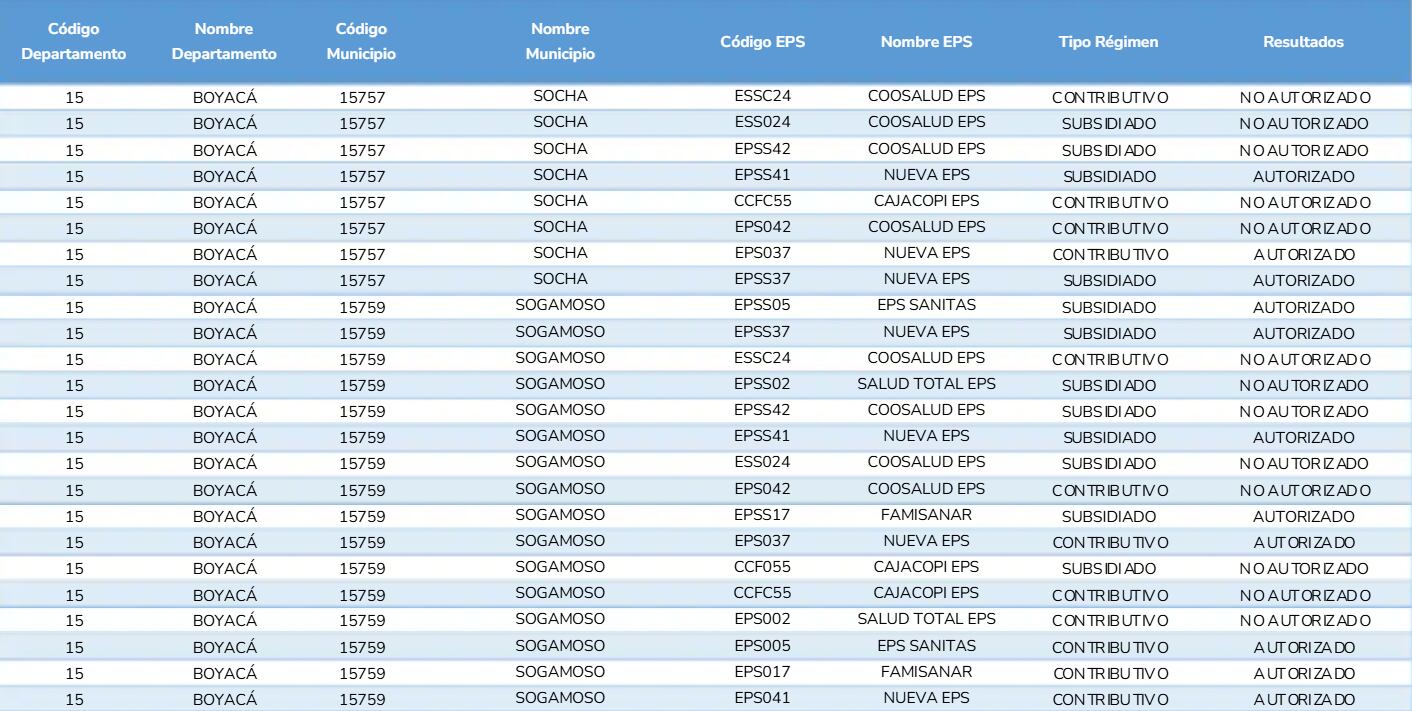This screenshot has height=711, width=1412.
Task: Select the EPS002 code cell
Action: [x=763, y=619]
